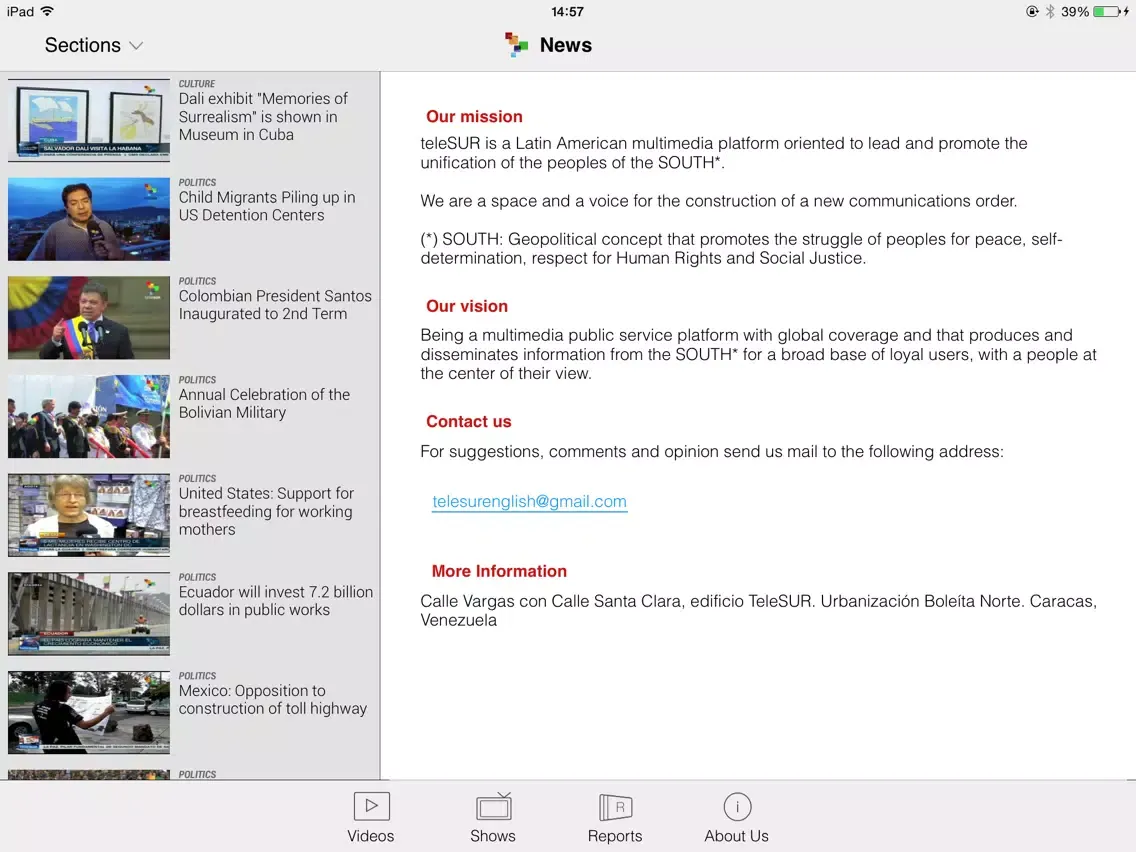Select 'Child Migrants Piling up' headline
Image resolution: width=1136 pixels, height=852 pixels.
pos(267,206)
